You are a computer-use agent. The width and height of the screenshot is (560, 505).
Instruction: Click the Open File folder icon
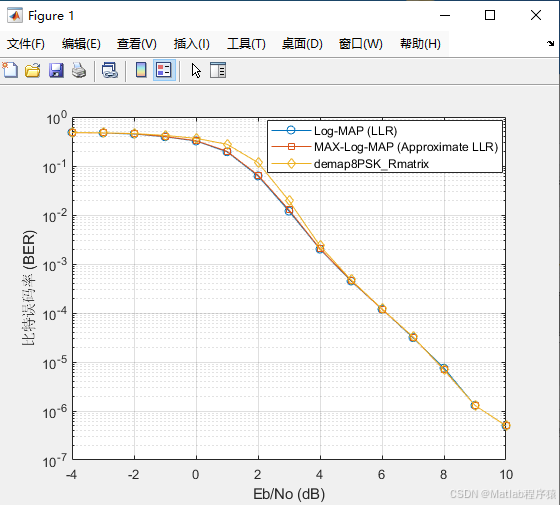[x=33, y=70]
